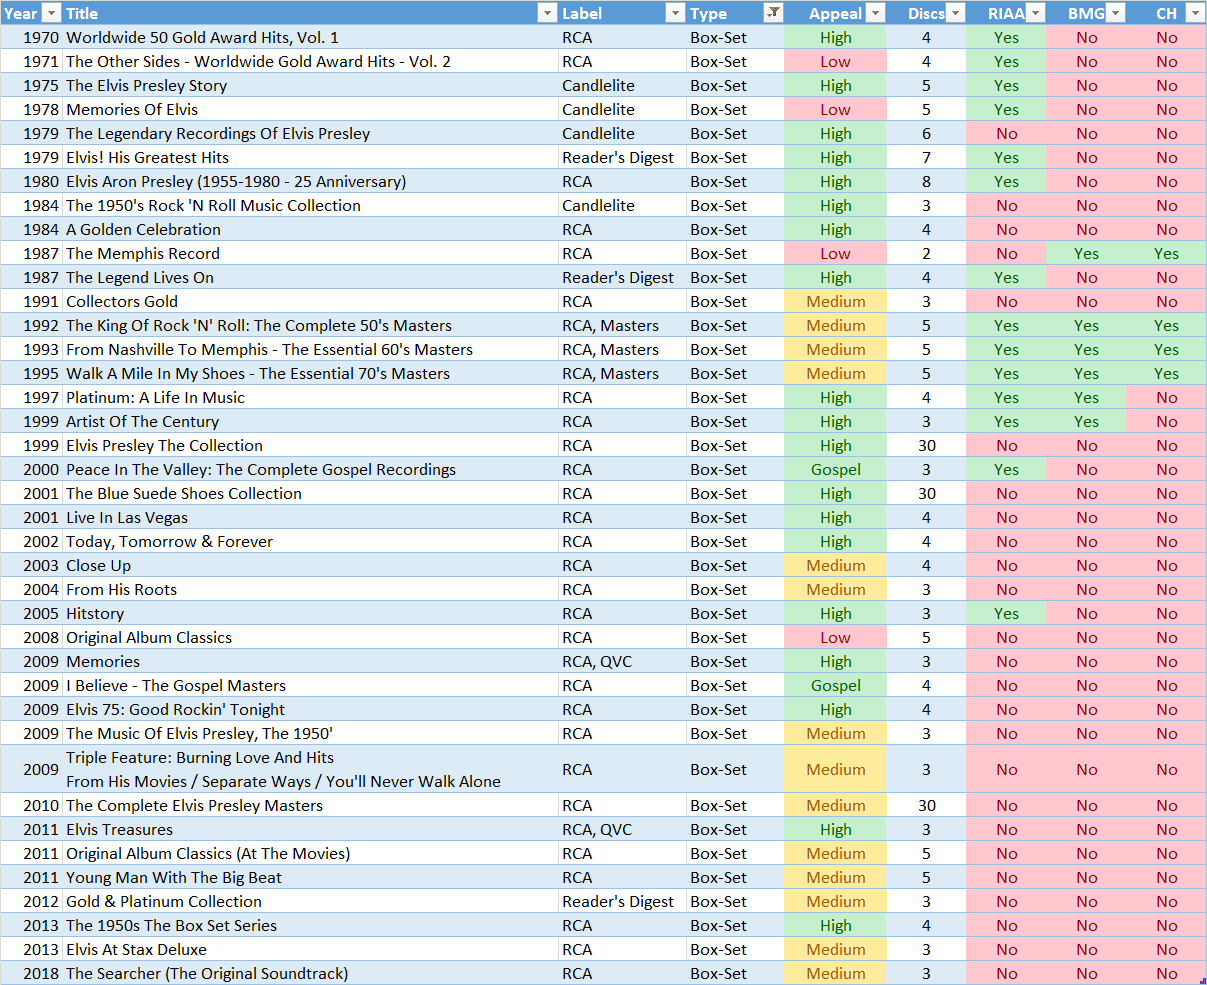Open the BMG column filter dropdown

click(x=1115, y=13)
